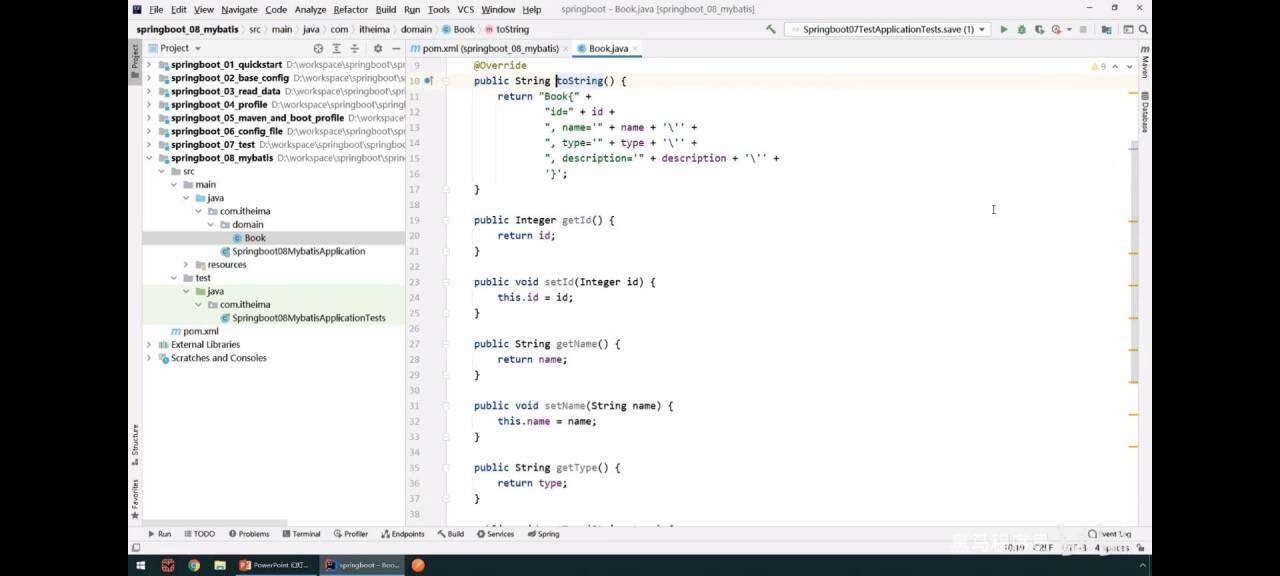The width and height of the screenshot is (1280, 576).
Task: Click the Build project hammer icon
Action: coord(771,30)
